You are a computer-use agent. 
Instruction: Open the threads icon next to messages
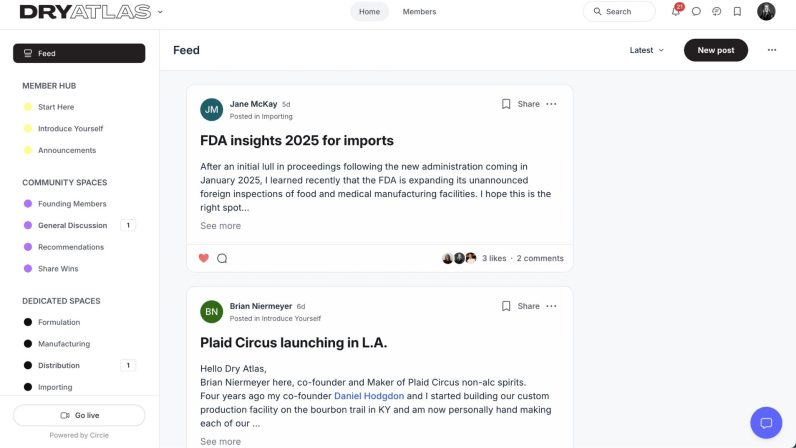(716, 11)
